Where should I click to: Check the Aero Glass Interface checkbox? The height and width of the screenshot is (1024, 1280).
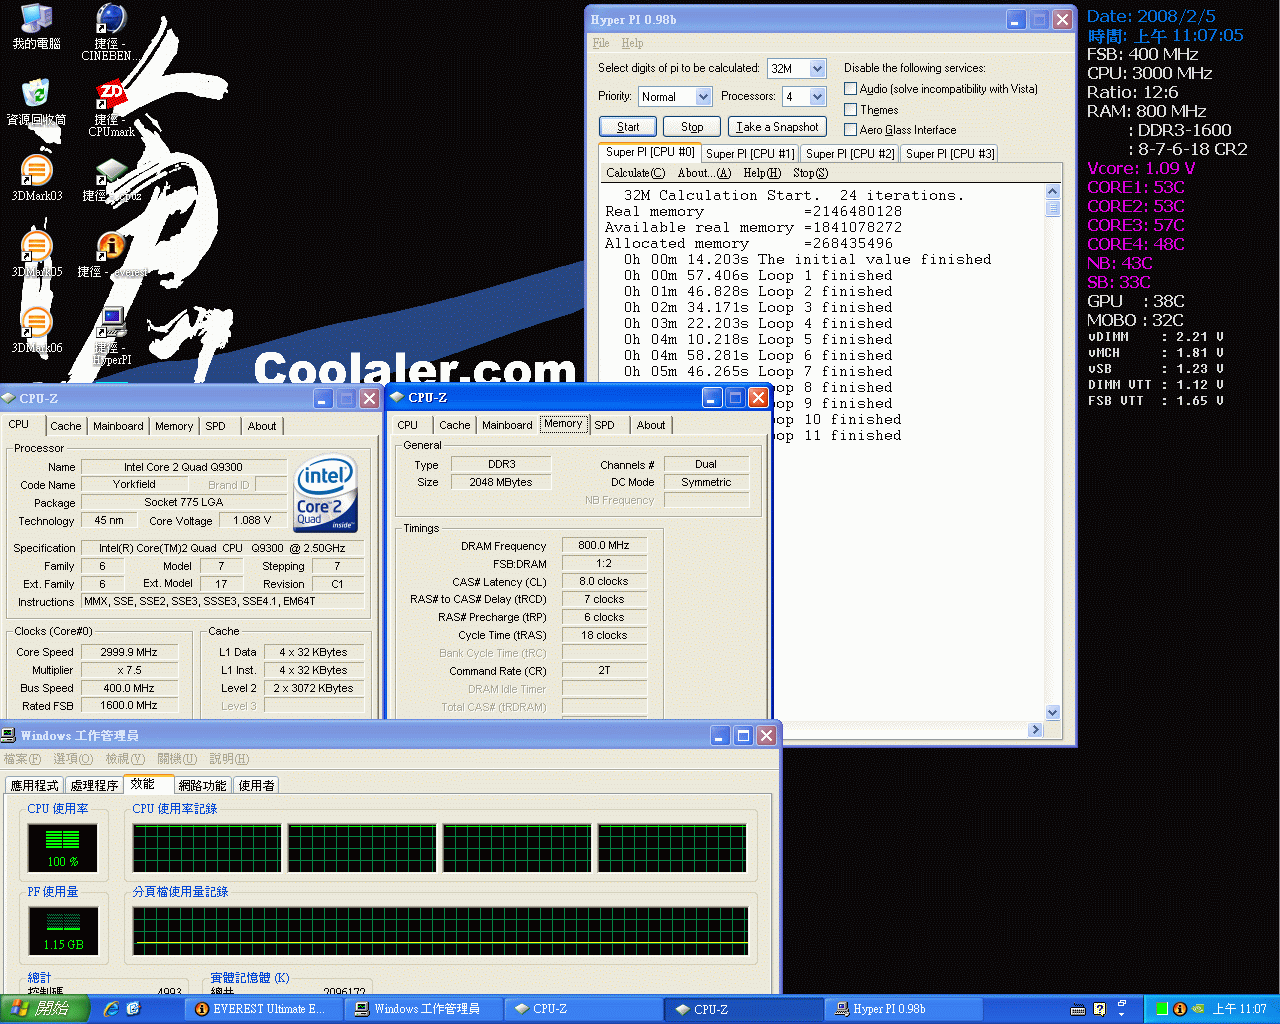[x=851, y=130]
